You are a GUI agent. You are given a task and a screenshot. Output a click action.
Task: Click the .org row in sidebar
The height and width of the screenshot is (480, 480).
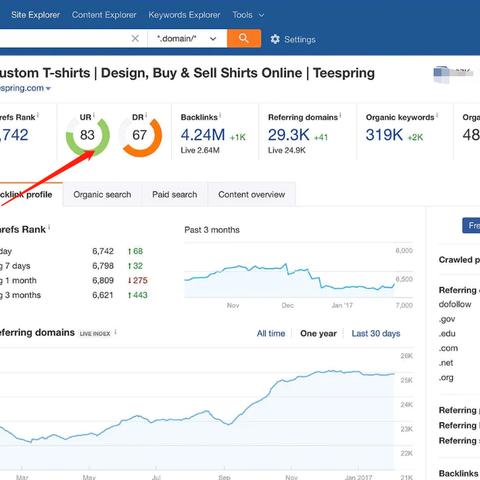pyautogui.click(x=446, y=378)
